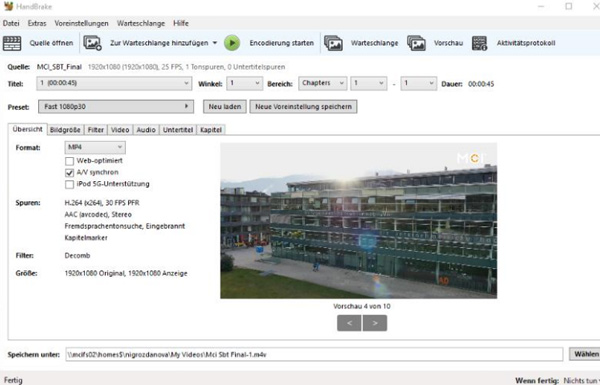
Task: Click the add-to-queue picture icon
Action: click(92, 43)
